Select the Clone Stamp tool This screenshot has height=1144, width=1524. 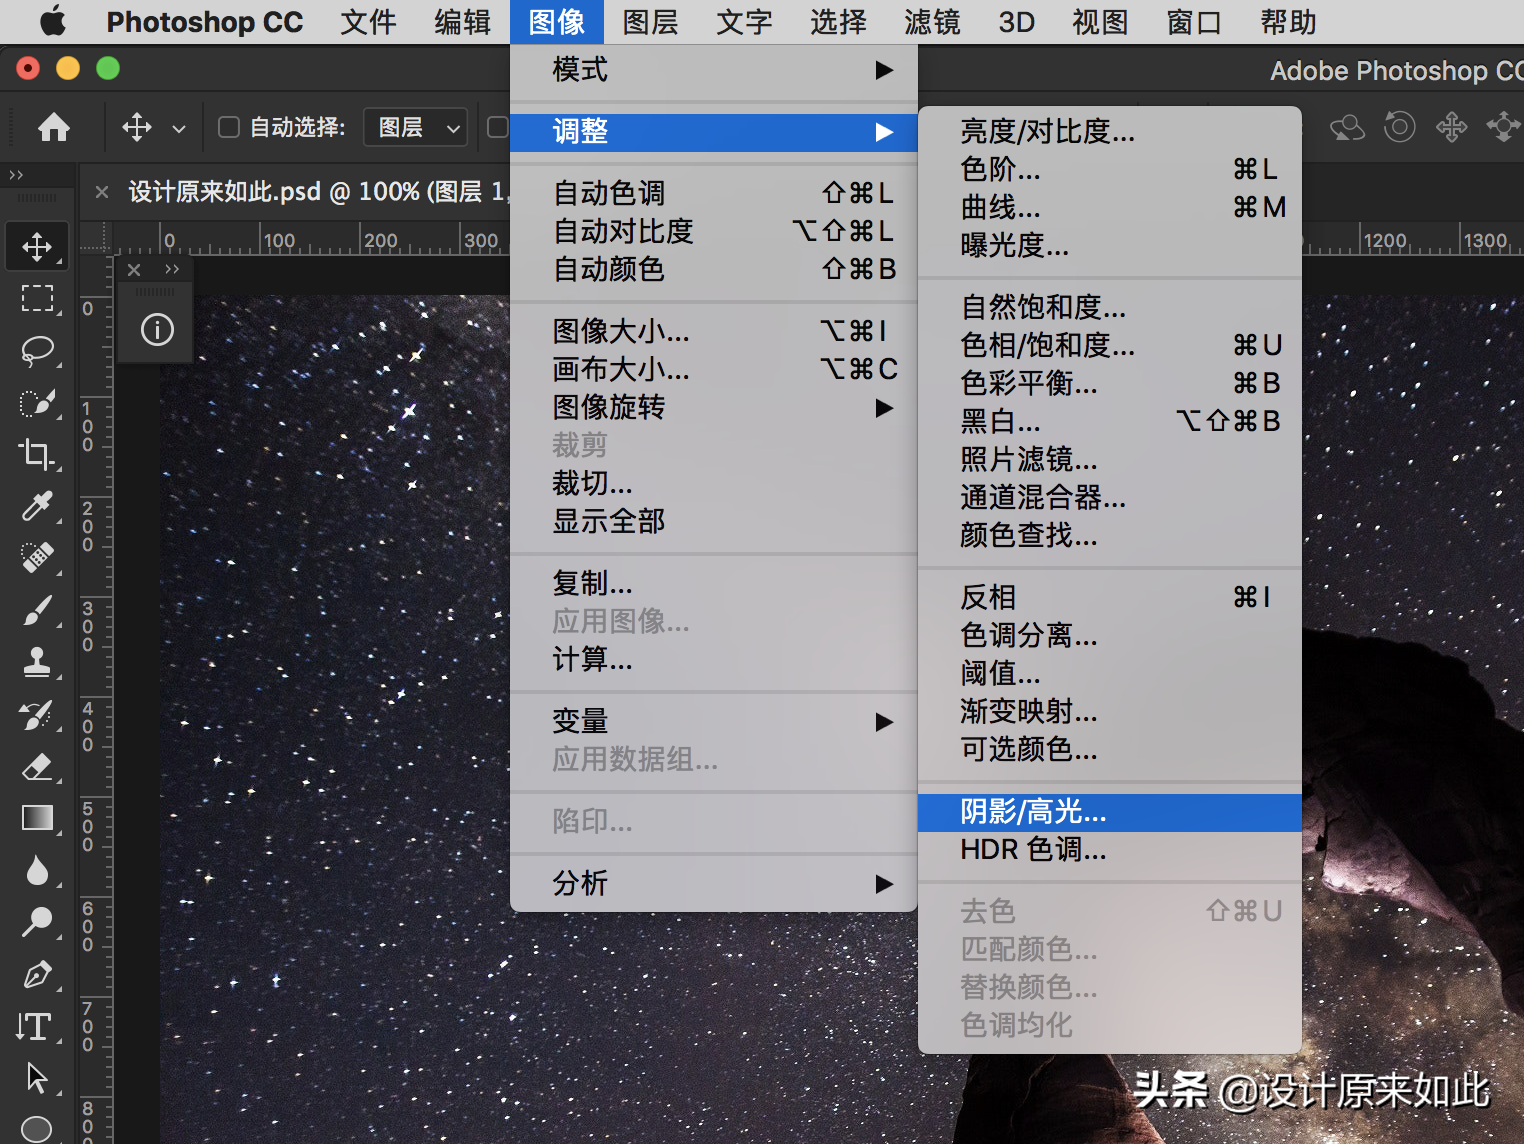[x=37, y=663]
